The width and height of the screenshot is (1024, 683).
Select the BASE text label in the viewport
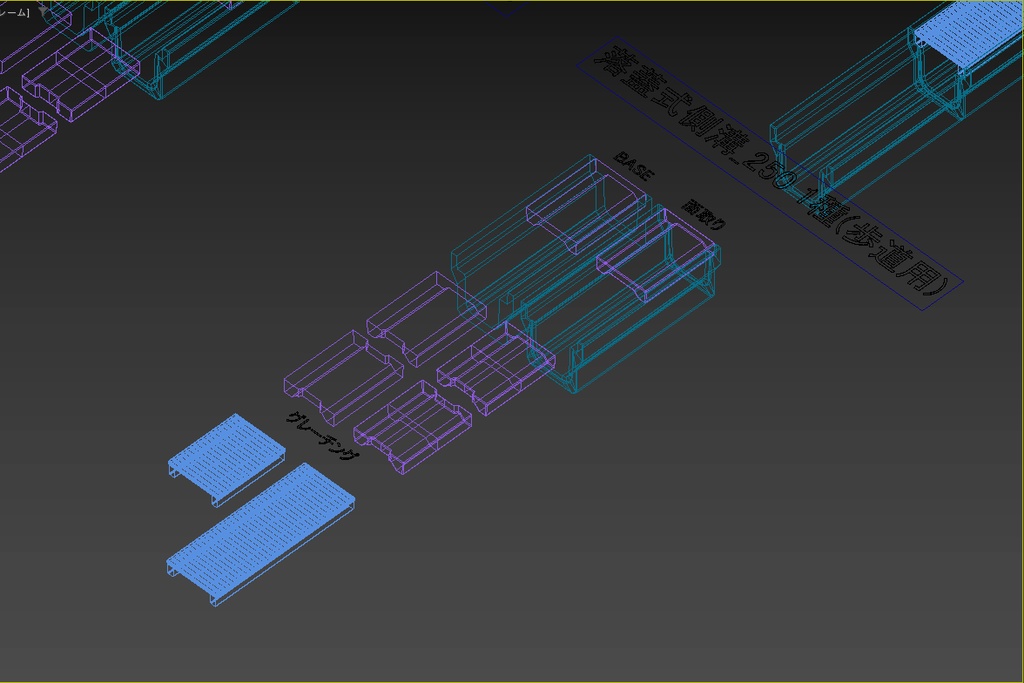[x=633, y=166]
